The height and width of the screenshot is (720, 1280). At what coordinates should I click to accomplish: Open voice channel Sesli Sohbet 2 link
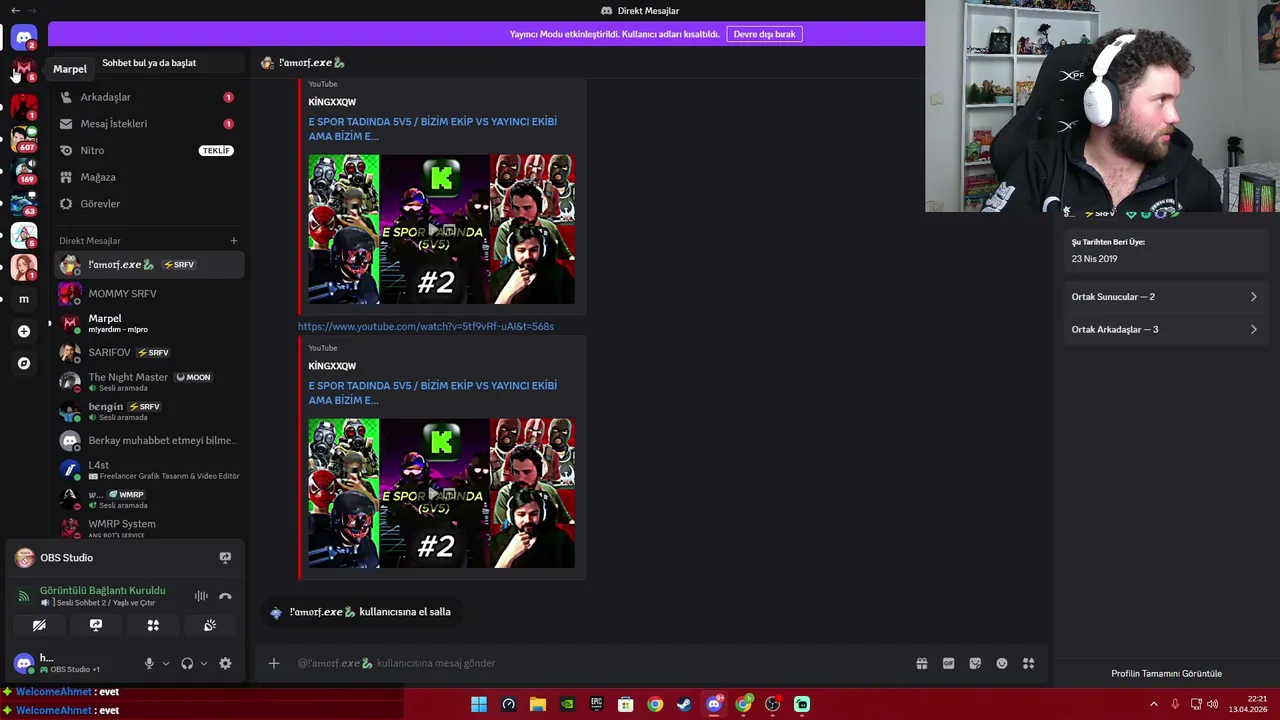[x=106, y=603]
